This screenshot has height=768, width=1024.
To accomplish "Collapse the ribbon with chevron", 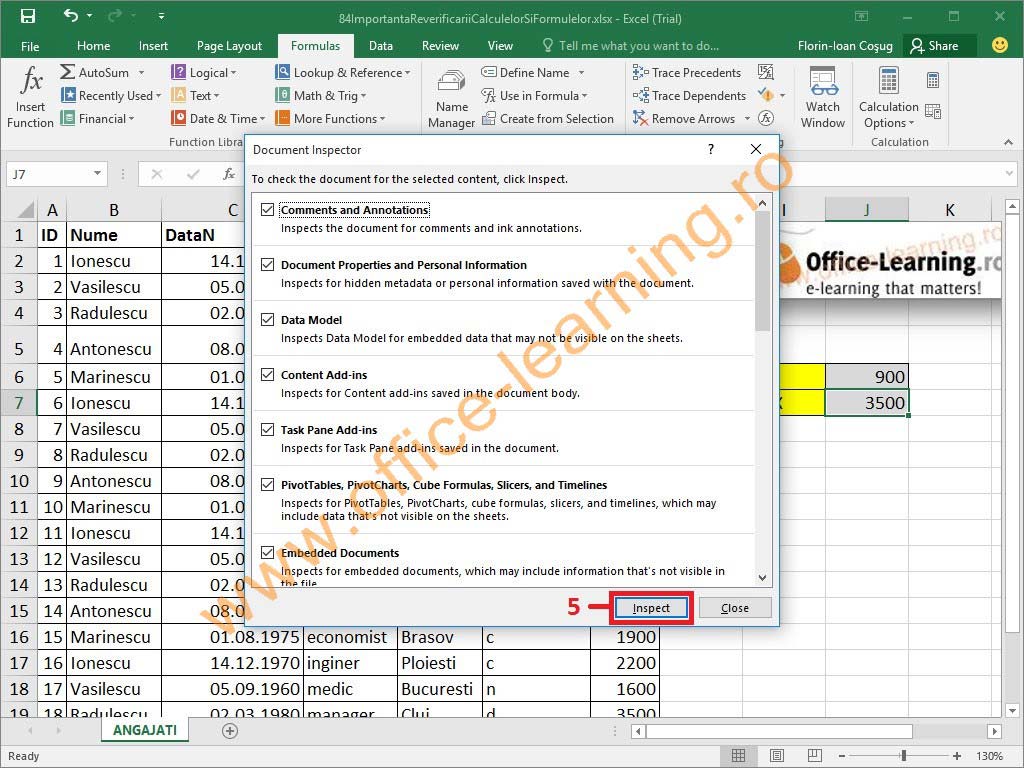I will coord(1008,142).
